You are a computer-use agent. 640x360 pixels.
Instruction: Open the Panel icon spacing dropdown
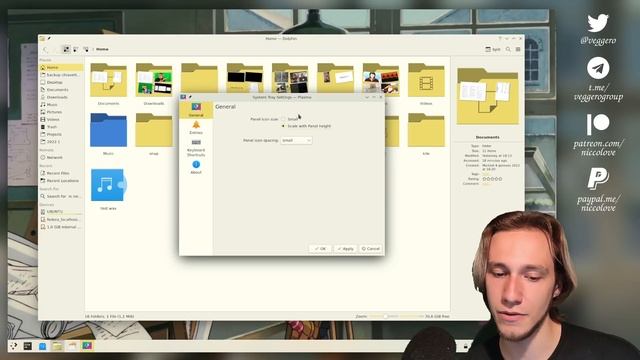point(296,140)
